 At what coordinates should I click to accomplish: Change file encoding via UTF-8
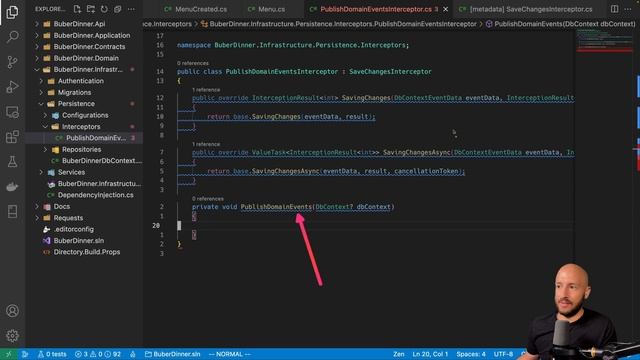tap(503, 354)
